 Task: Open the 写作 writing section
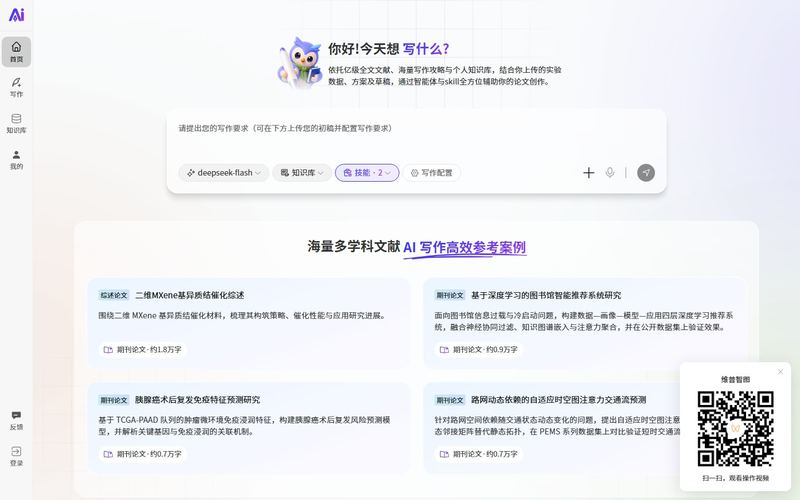pos(16,87)
